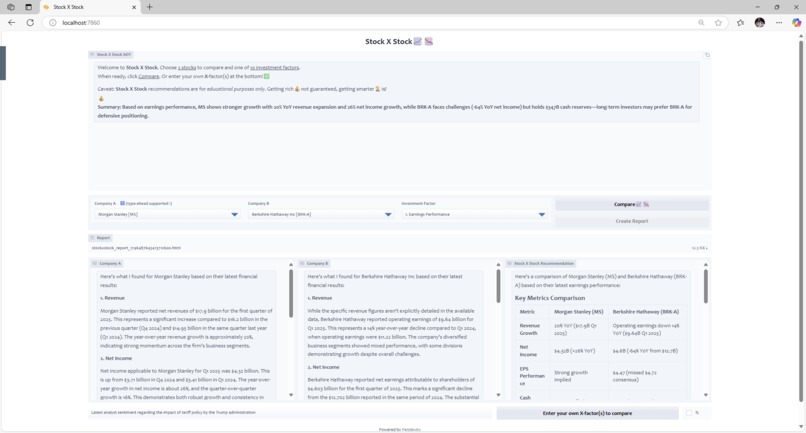Click the Report section label
The height and width of the screenshot is (433, 806).
[x=101, y=238]
